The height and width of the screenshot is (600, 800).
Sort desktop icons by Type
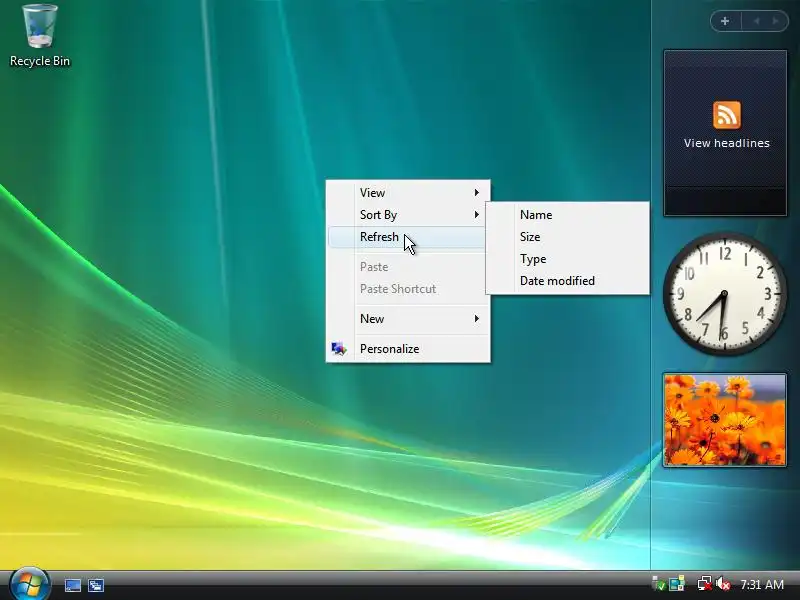[567, 259]
